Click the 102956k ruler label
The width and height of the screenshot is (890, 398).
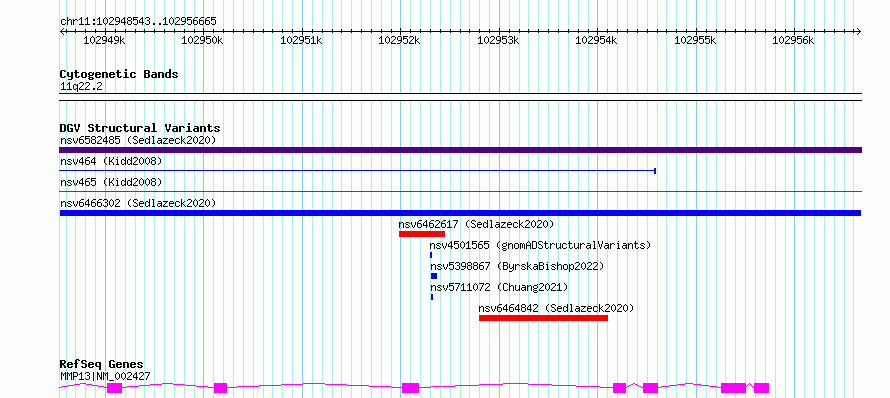pyautogui.click(x=794, y=40)
